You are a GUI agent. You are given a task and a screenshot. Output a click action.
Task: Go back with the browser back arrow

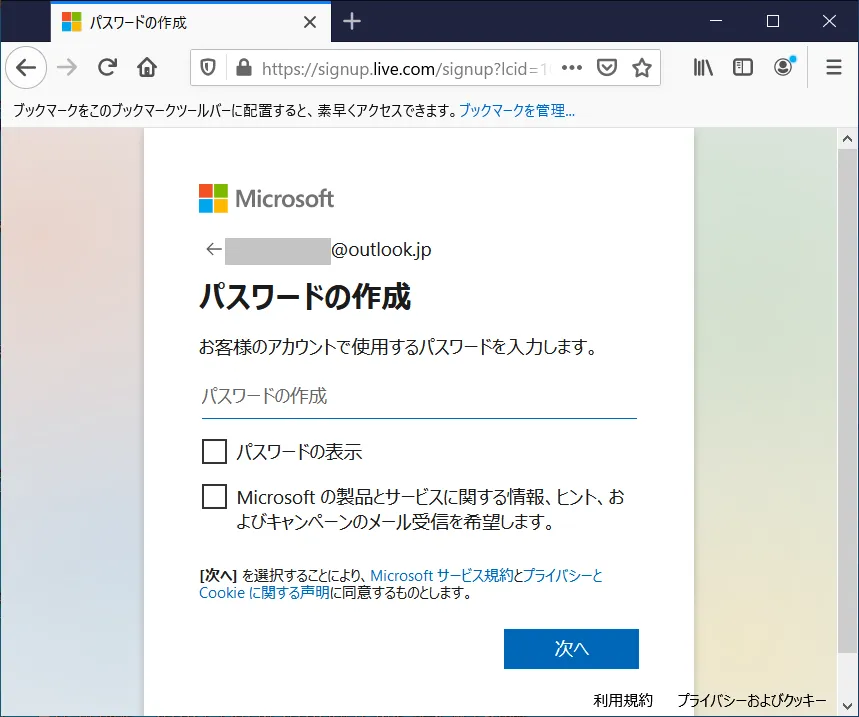pos(26,68)
